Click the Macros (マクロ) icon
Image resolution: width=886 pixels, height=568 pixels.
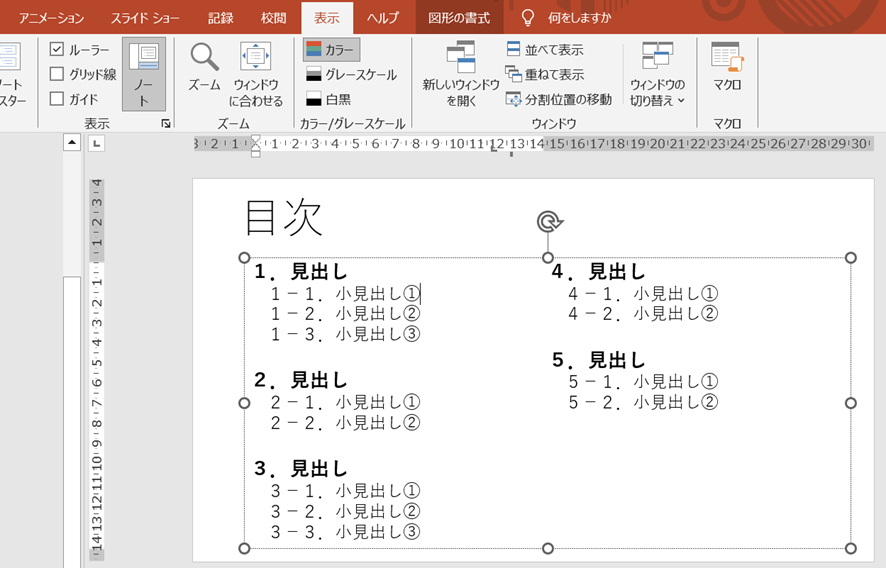click(x=727, y=60)
